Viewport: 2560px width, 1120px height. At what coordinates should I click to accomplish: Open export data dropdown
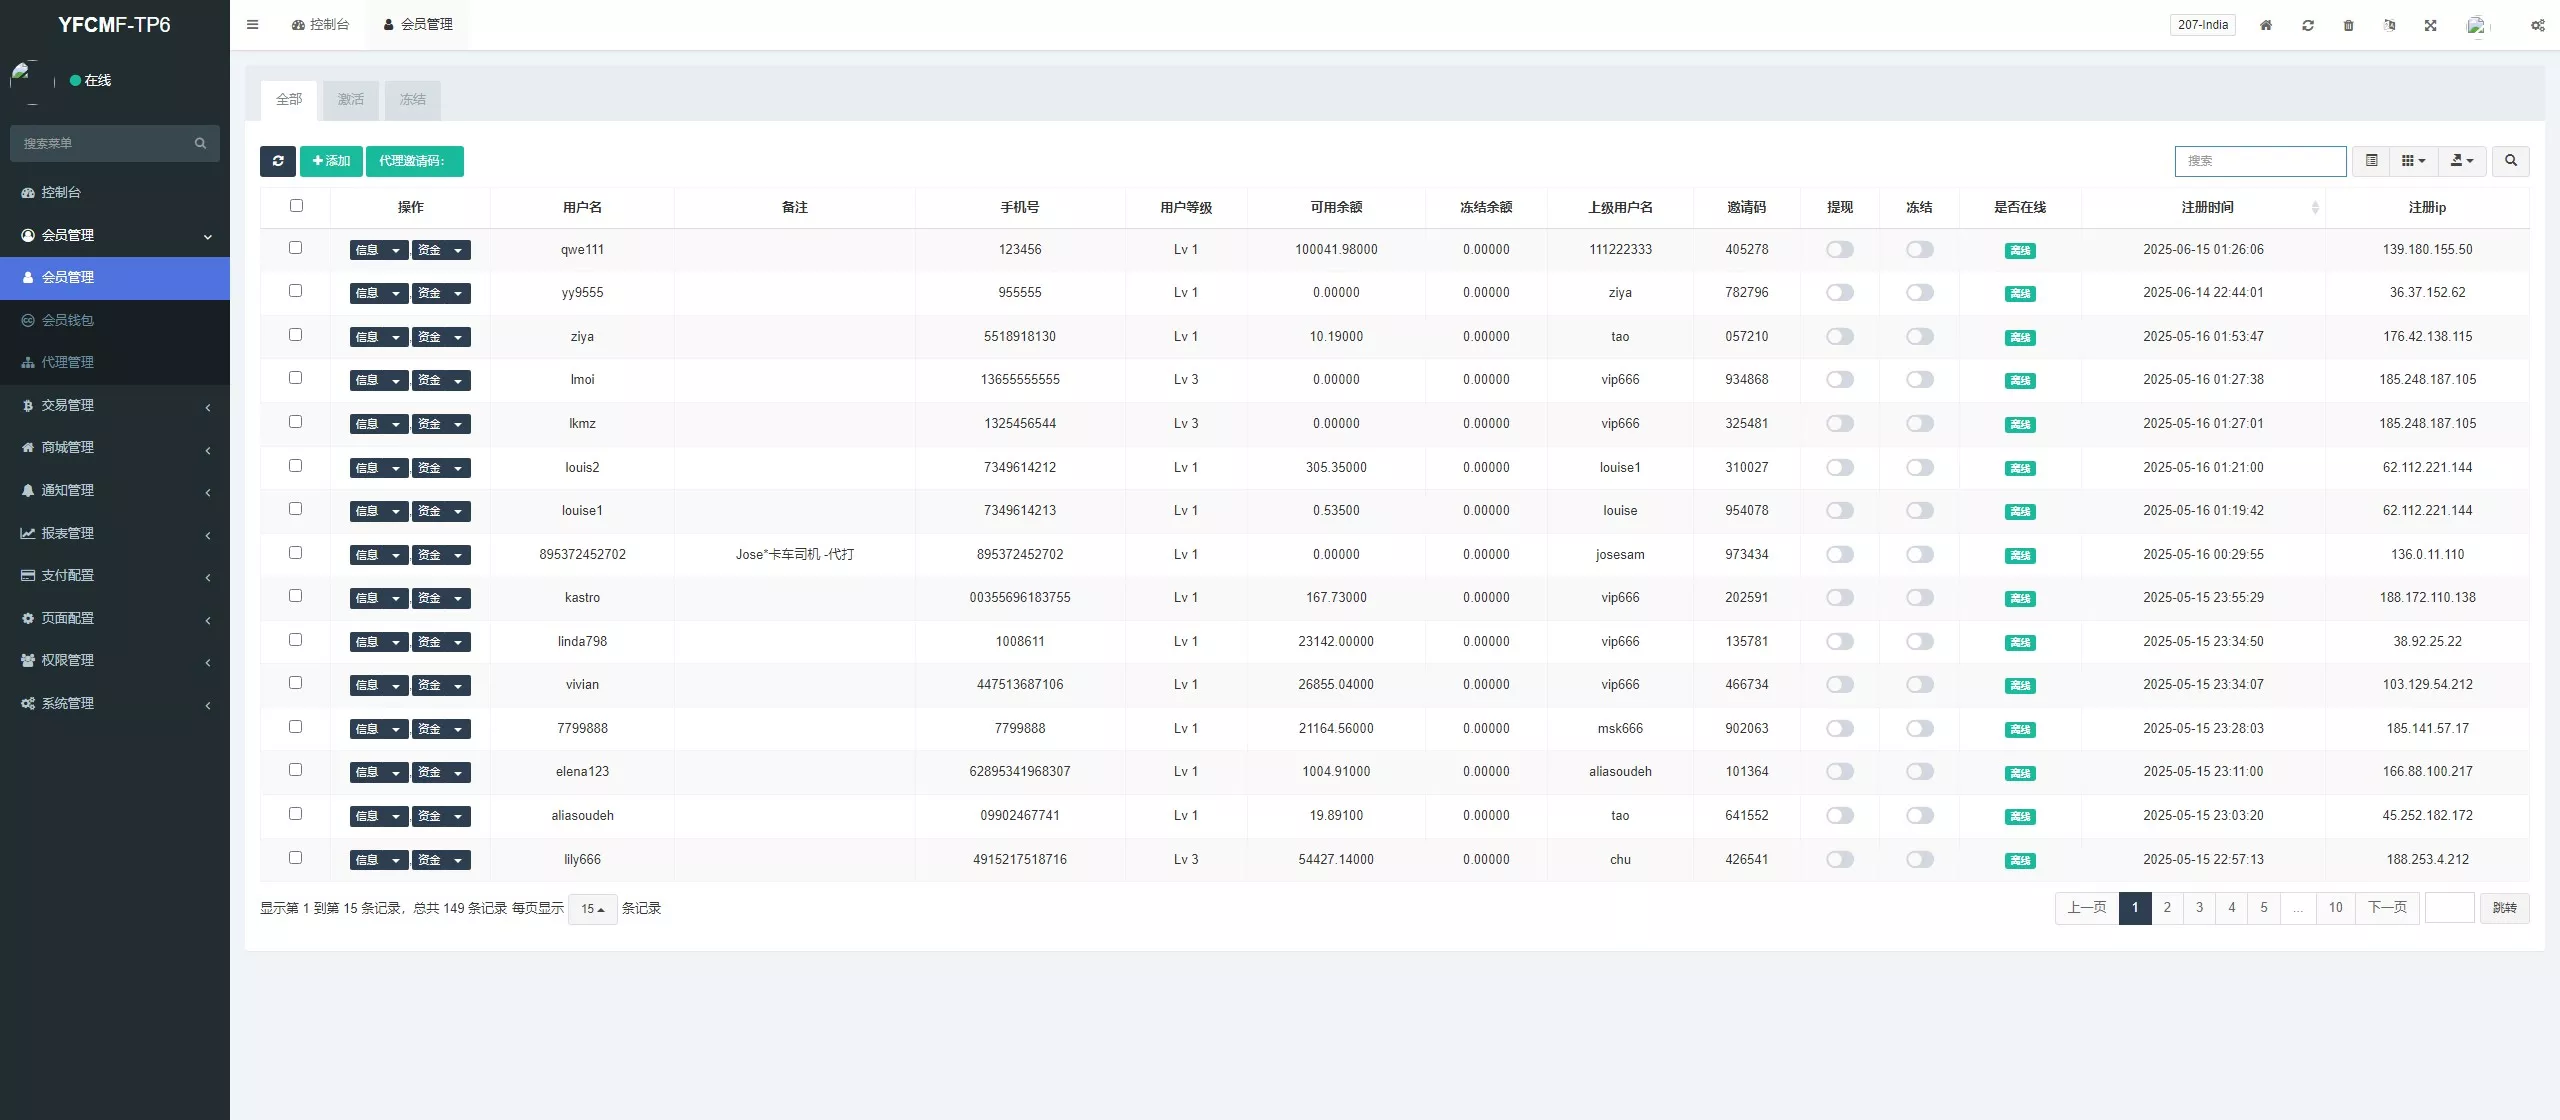coord(2462,161)
